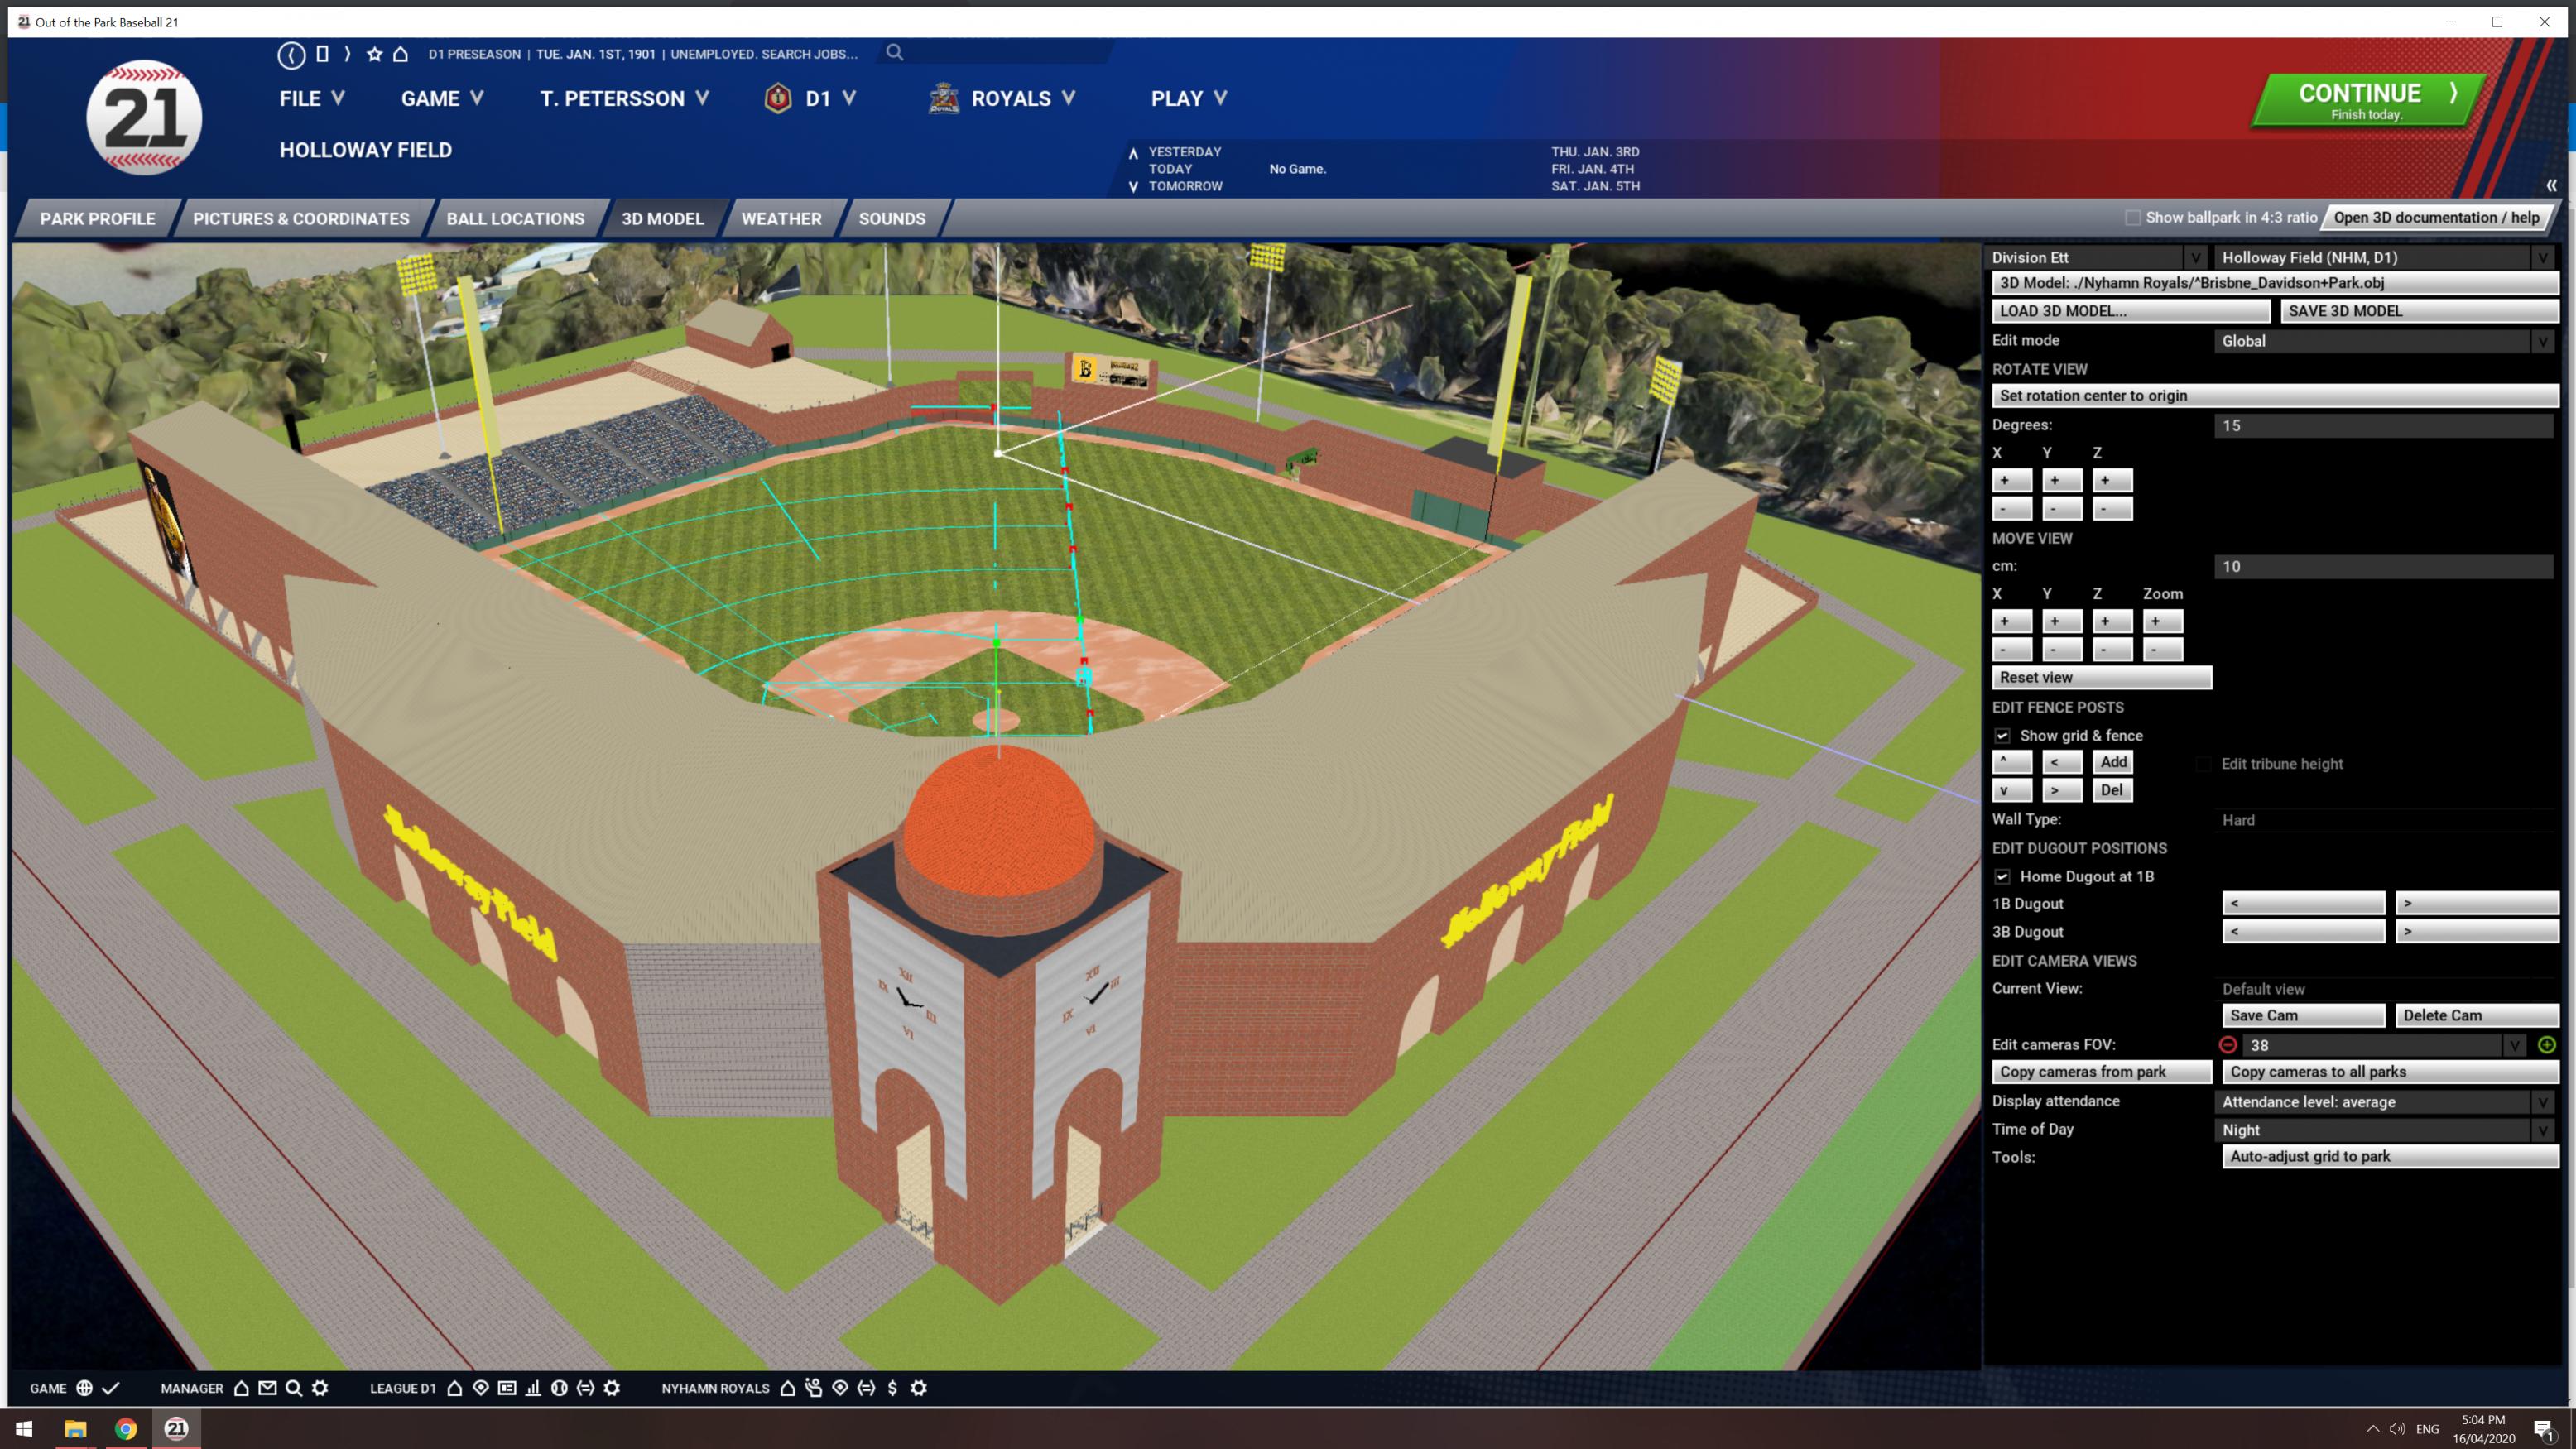The image size is (2576, 1449).
Task: Open the Holloway Field park dropdown
Action: click(x=2386, y=257)
